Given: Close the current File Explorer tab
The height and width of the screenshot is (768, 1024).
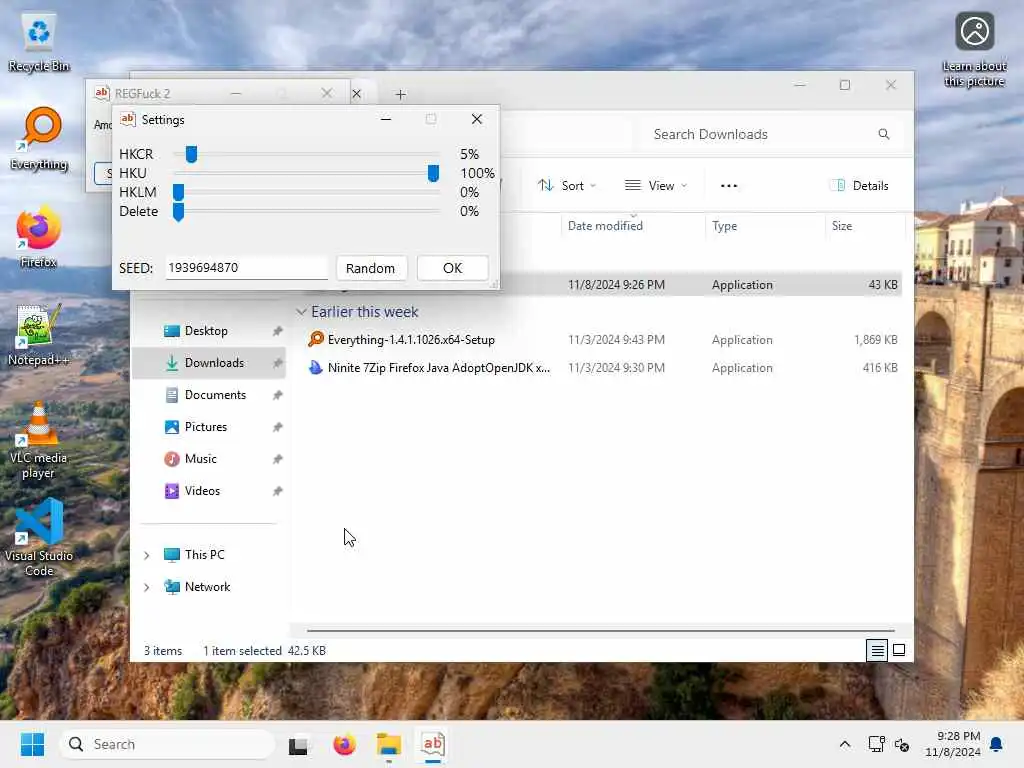Looking at the screenshot, I should [357, 94].
